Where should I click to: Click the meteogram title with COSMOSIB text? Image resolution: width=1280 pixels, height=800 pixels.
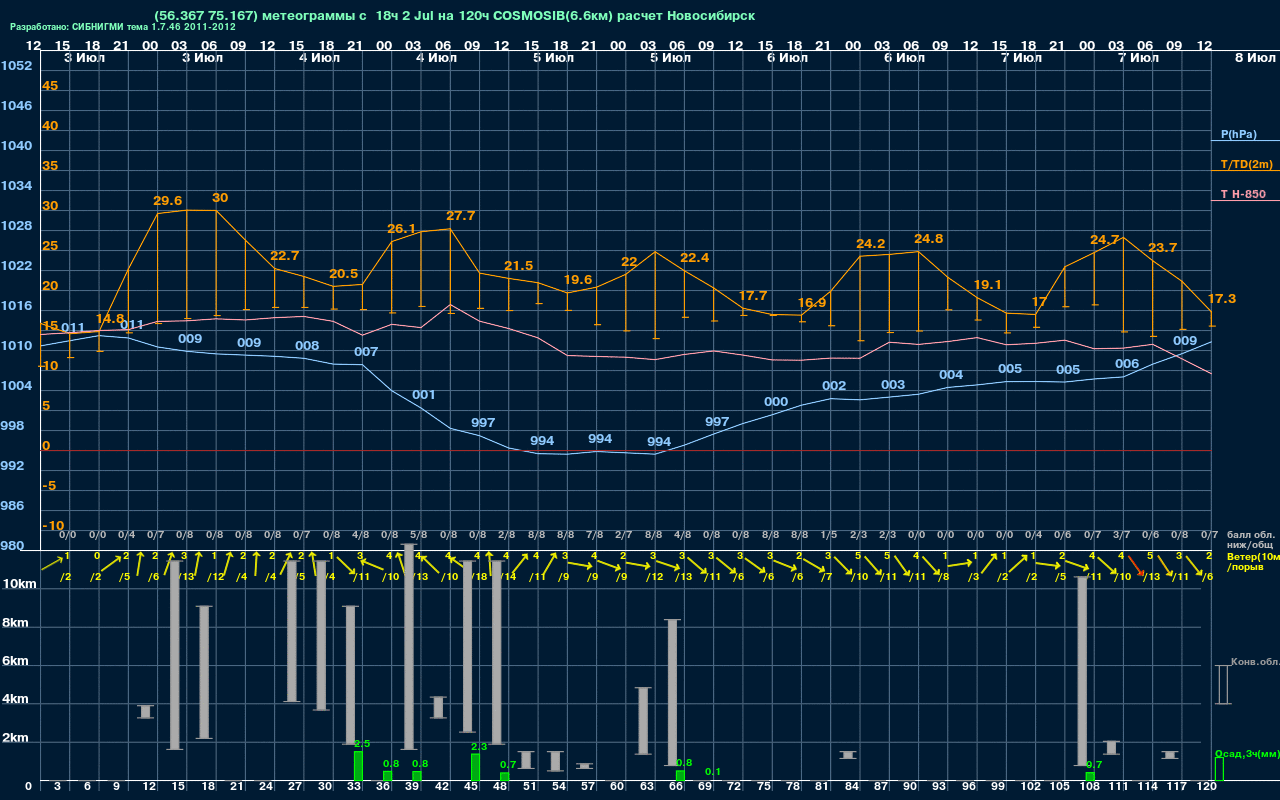455,15
